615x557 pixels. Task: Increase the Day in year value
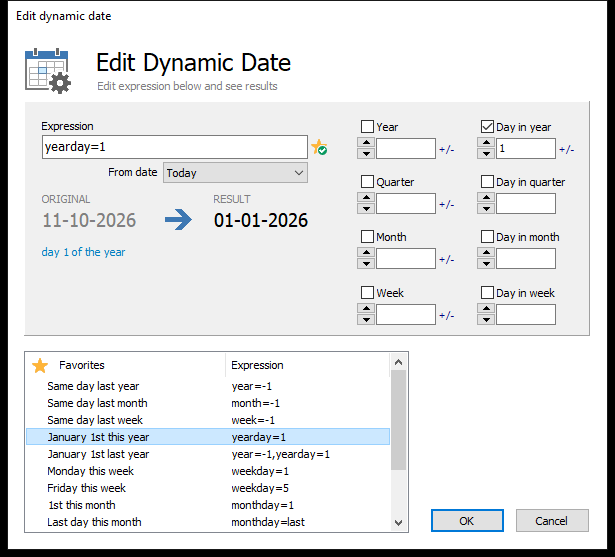pos(486,143)
